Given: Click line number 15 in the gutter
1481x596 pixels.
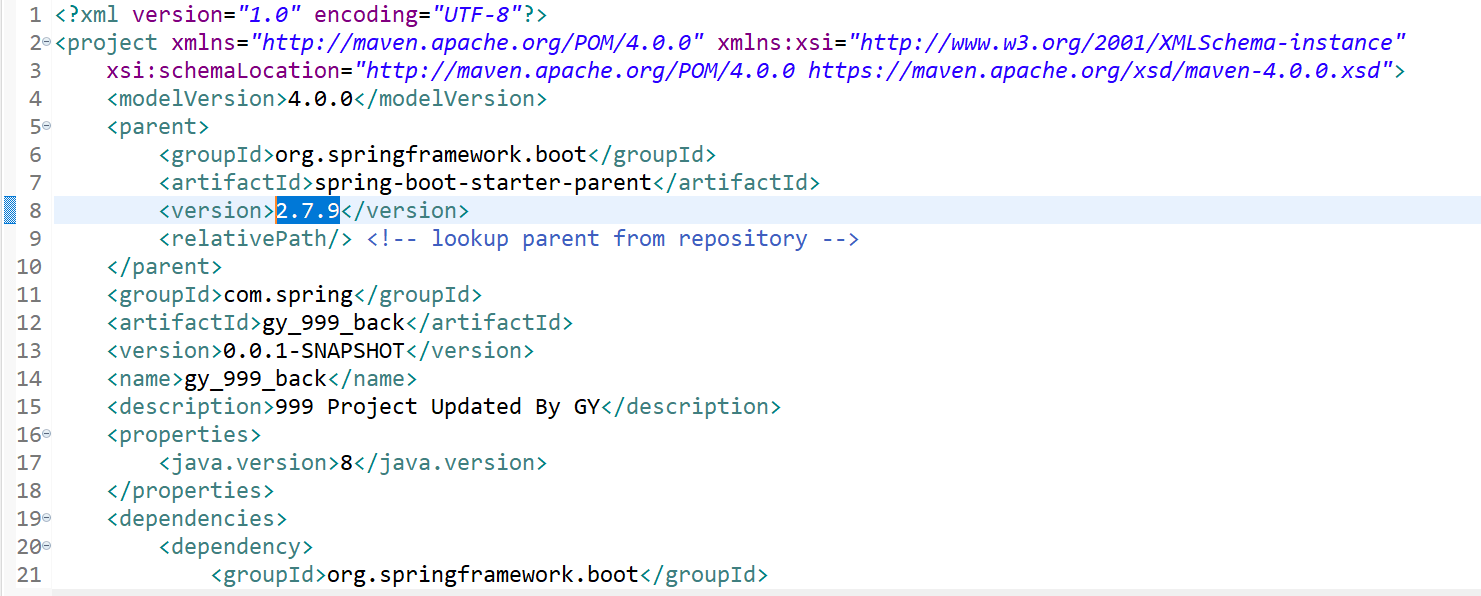Looking at the screenshot, I should [30, 407].
